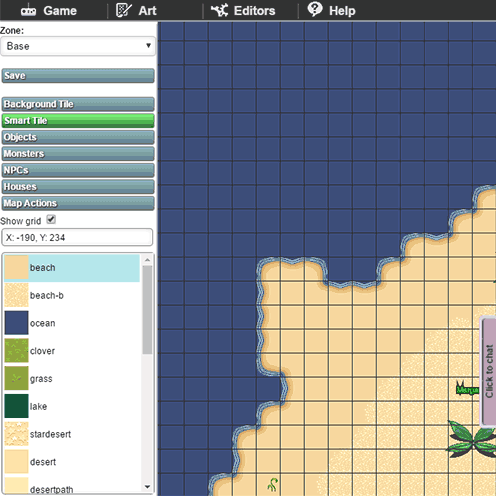Open the Zone dropdown

click(78, 46)
